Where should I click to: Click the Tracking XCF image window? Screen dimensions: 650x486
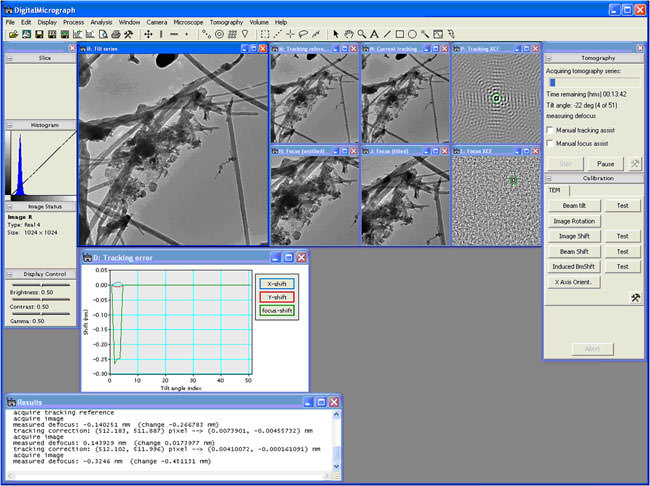tap(497, 94)
